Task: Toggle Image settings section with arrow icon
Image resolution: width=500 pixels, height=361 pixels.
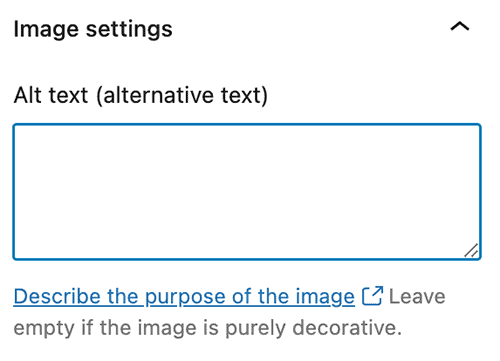Action: (460, 26)
